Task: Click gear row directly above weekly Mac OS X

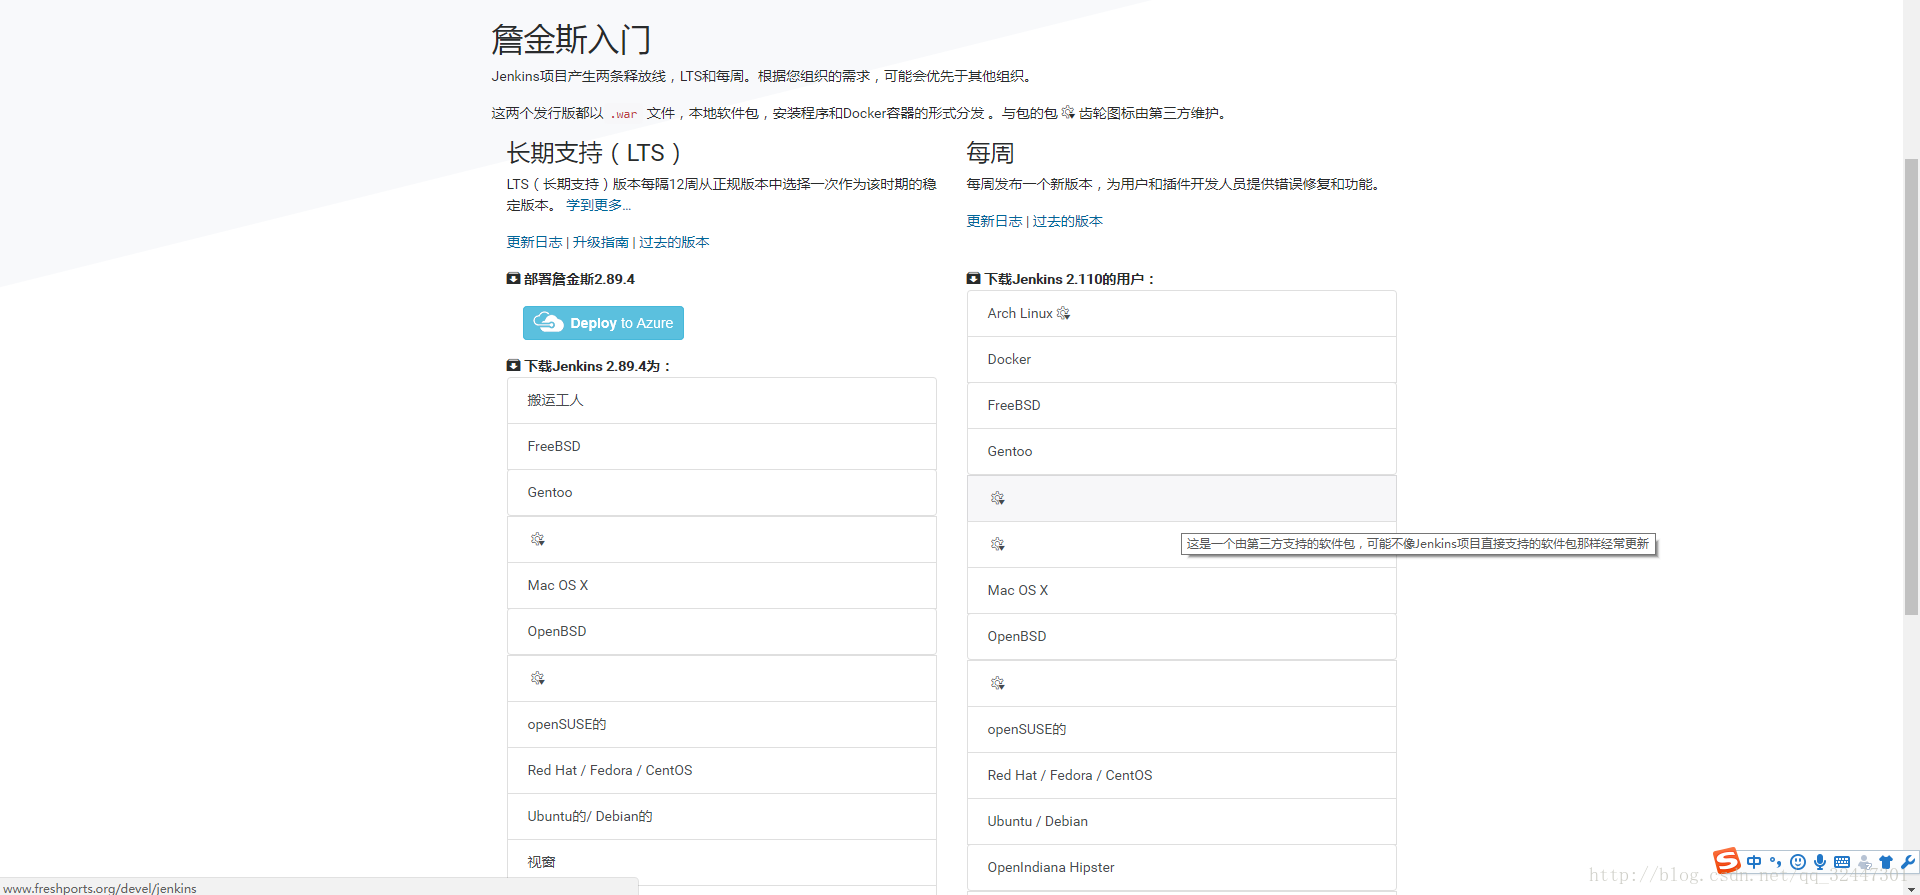Action: tap(1181, 544)
